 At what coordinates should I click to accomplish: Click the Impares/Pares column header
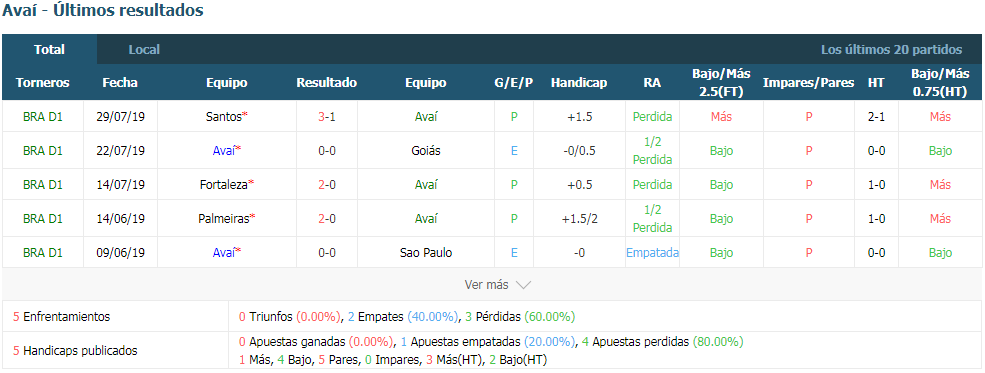point(808,83)
